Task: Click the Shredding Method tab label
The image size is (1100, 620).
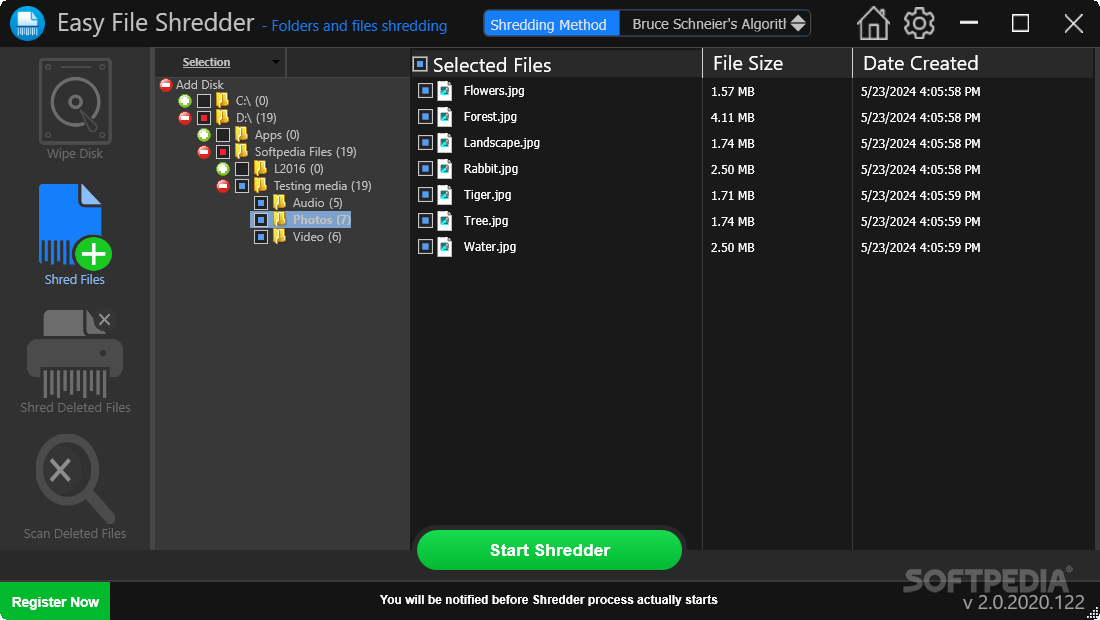Action: 551,25
